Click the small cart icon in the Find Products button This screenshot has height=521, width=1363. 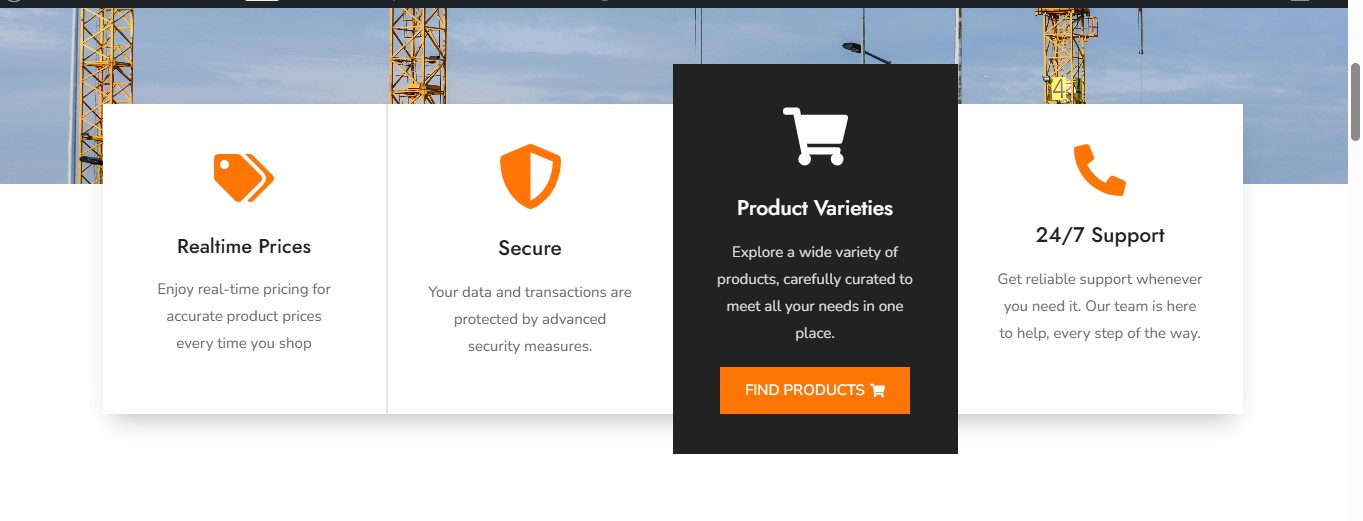[x=878, y=391]
